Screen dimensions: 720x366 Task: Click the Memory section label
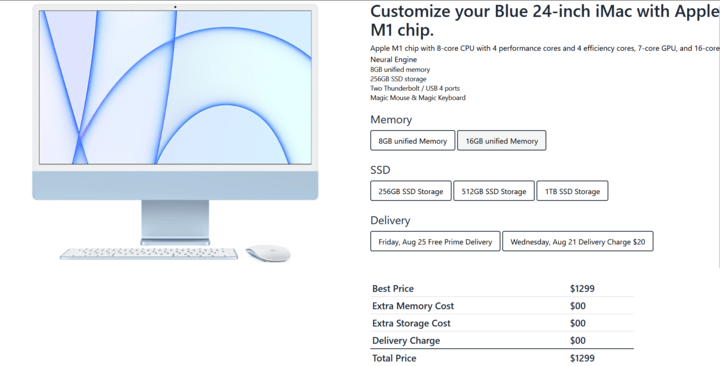(391, 119)
